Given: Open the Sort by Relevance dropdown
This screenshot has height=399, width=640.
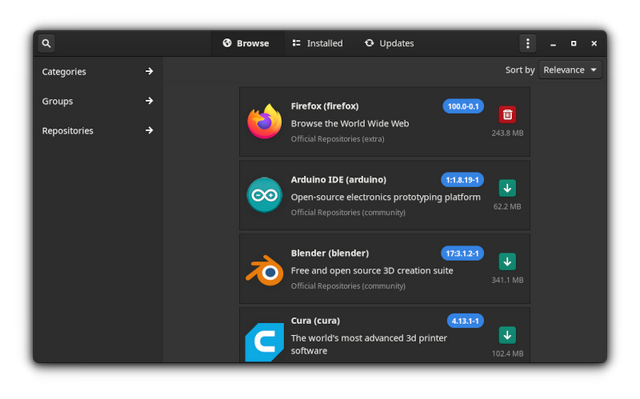Looking at the screenshot, I should (570, 70).
